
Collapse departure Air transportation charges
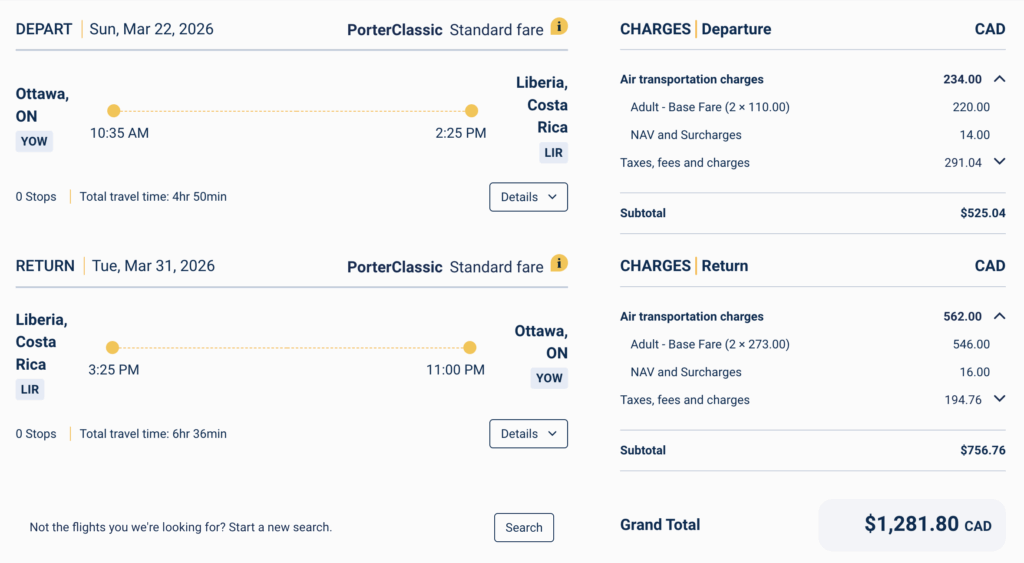(x=999, y=79)
